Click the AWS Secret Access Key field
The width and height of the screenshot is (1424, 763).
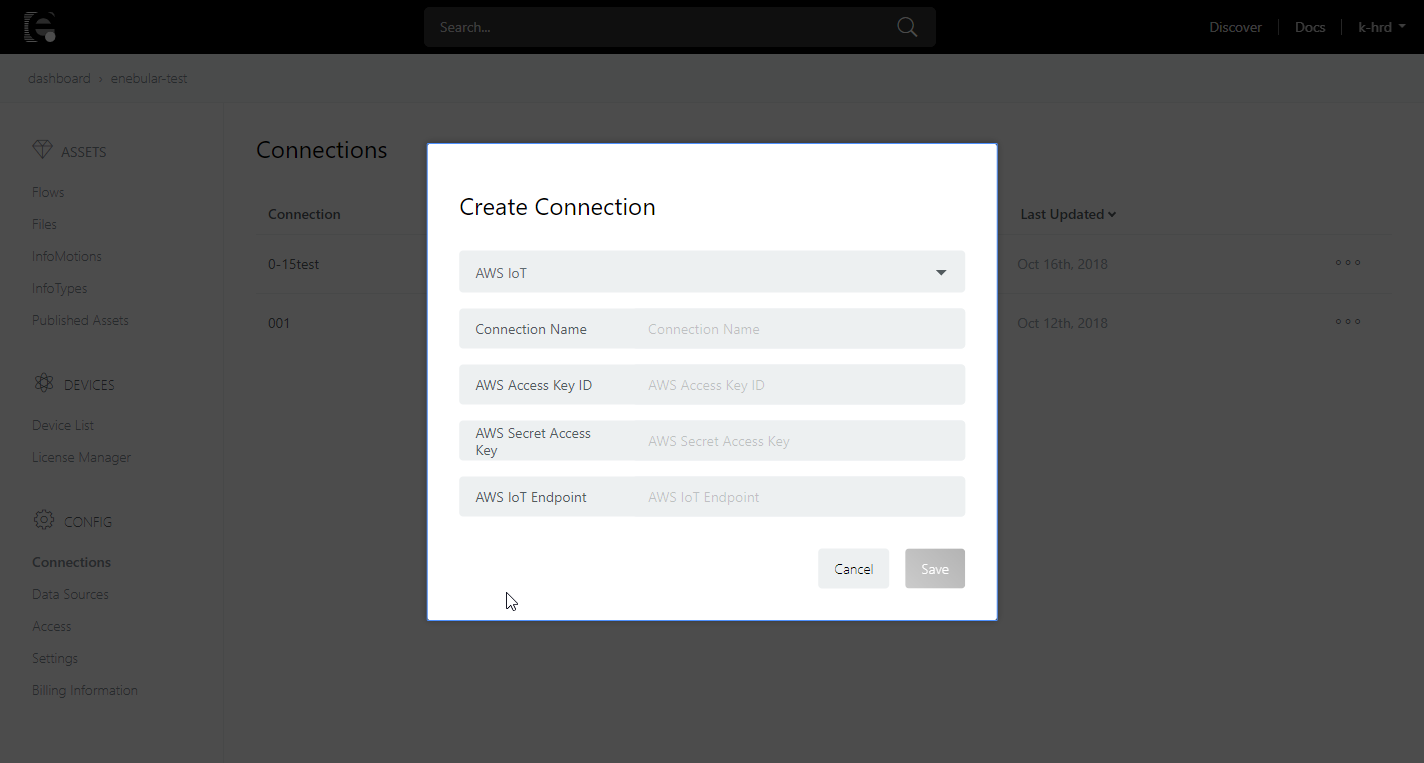pos(800,441)
